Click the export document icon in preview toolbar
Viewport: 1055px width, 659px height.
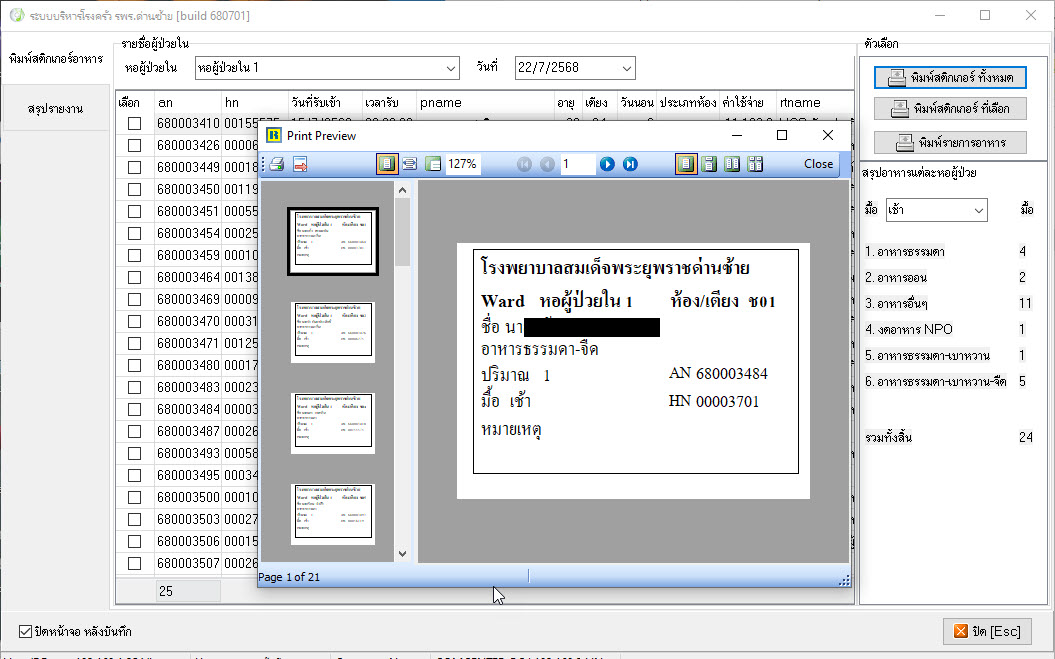pyautogui.click(x=299, y=164)
